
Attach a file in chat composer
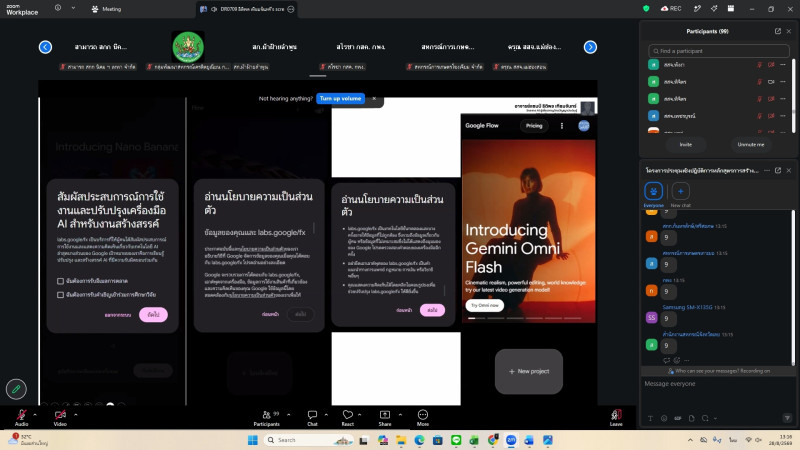pos(691,418)
